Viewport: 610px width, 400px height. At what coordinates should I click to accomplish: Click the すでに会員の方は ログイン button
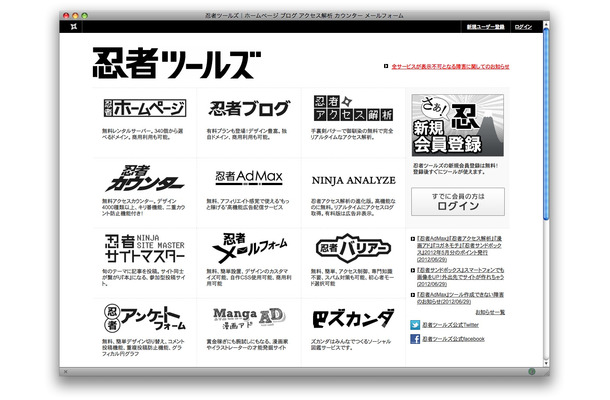tap(458, 202)
